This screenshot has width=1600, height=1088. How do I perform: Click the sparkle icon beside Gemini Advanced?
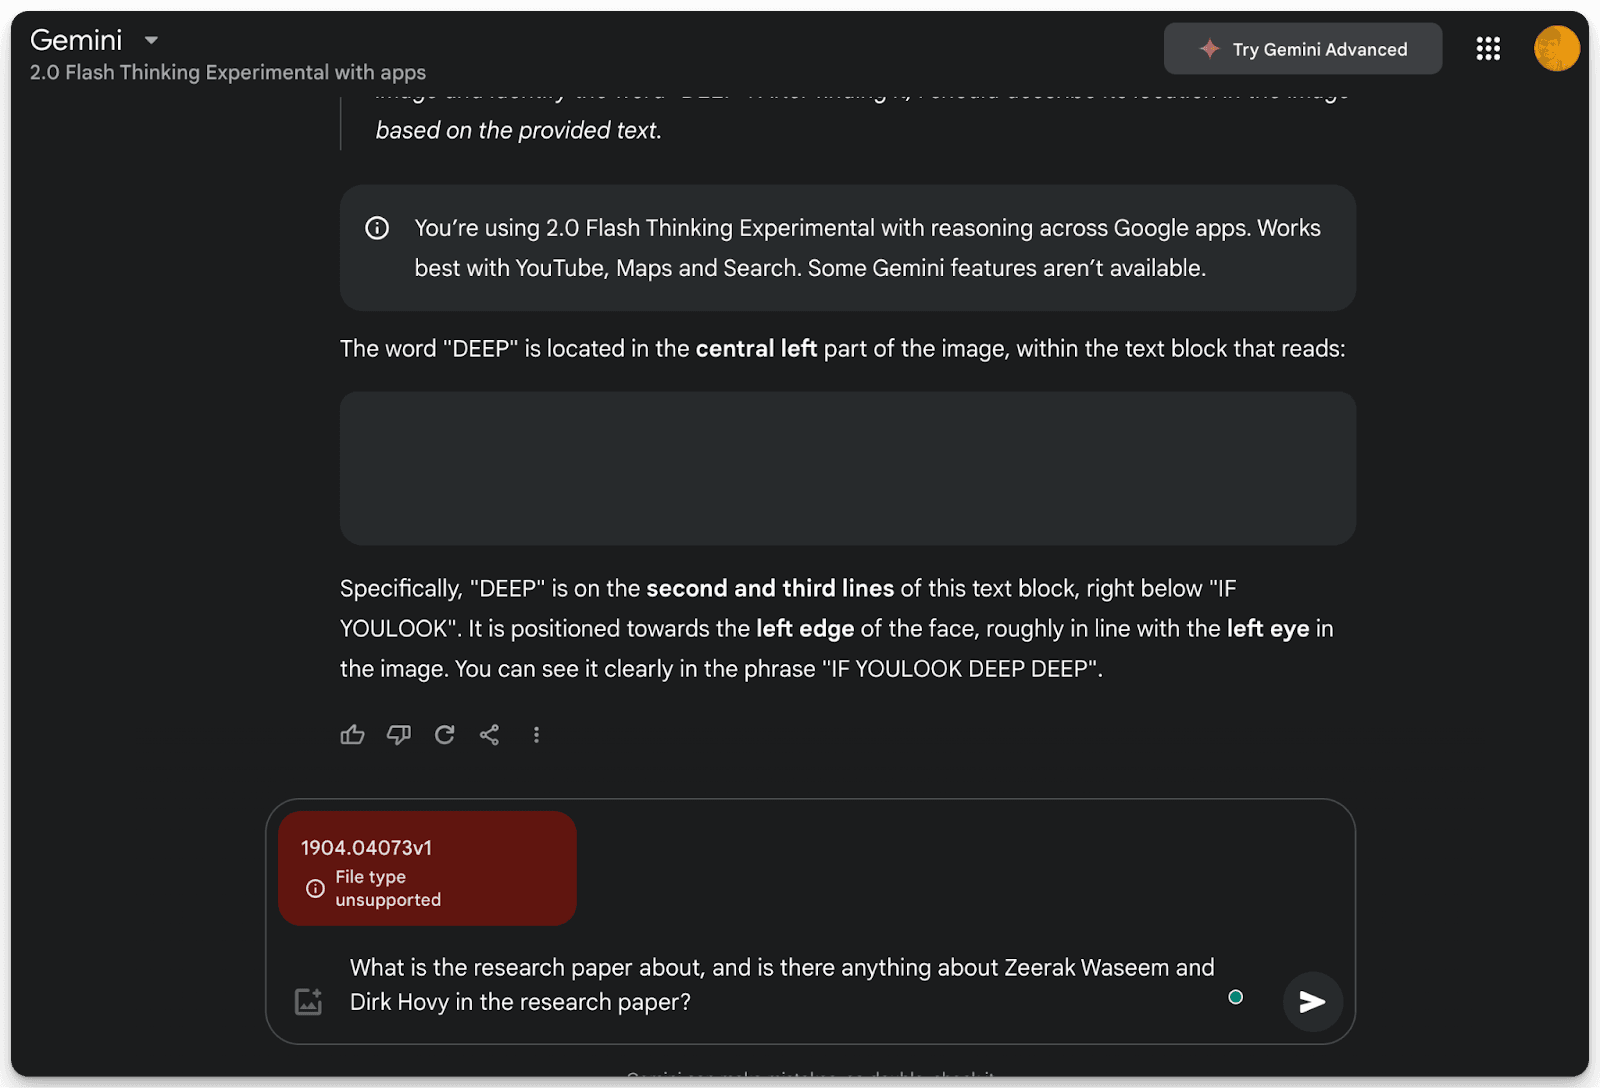click(1210, 49)
